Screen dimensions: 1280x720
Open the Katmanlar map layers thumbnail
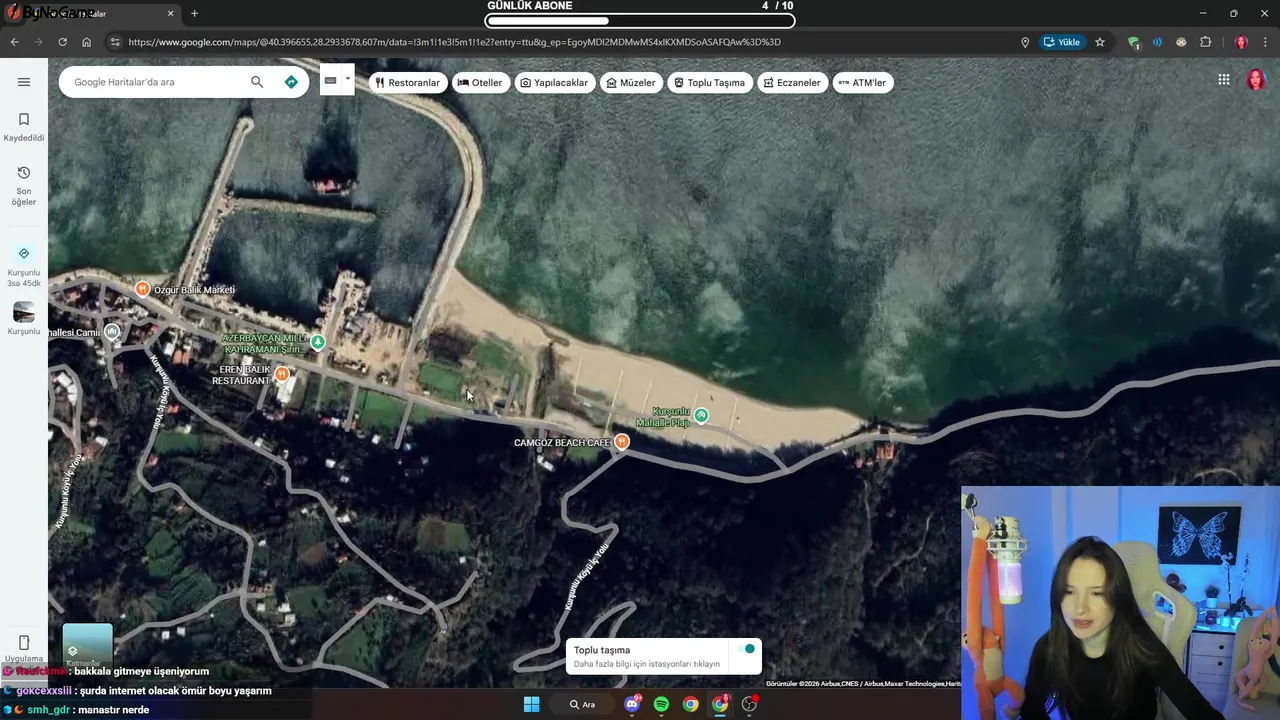tap(87, 646)
